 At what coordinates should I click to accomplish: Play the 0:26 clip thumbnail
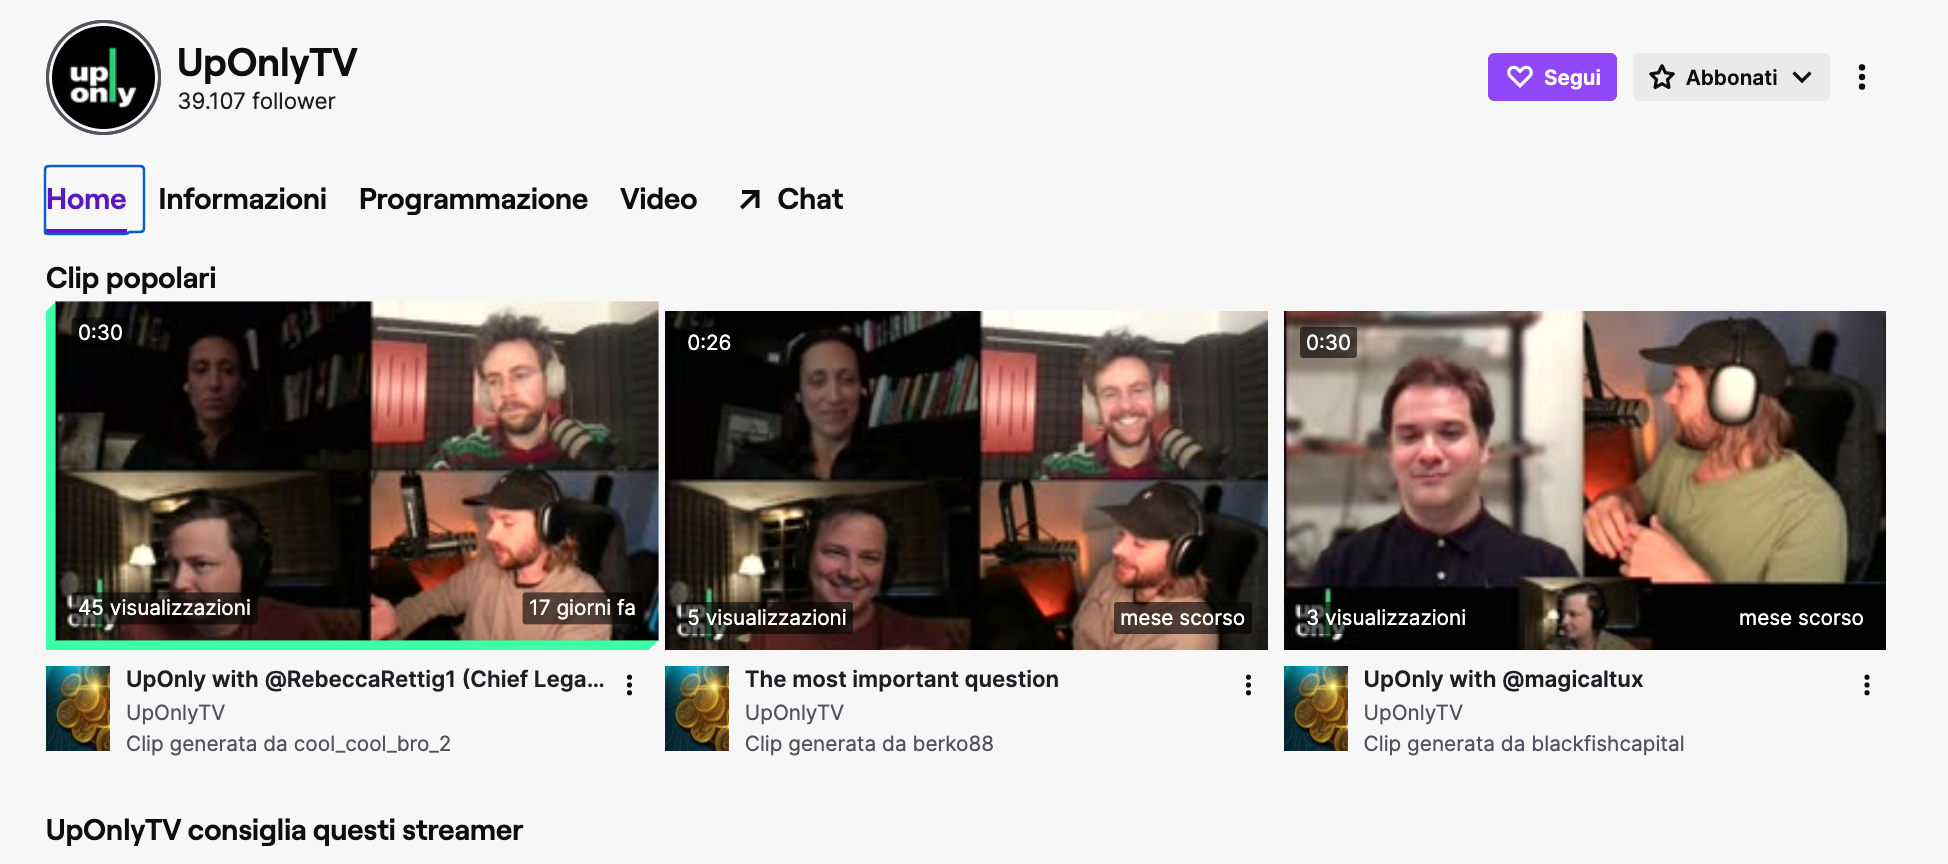click(966, 480)
